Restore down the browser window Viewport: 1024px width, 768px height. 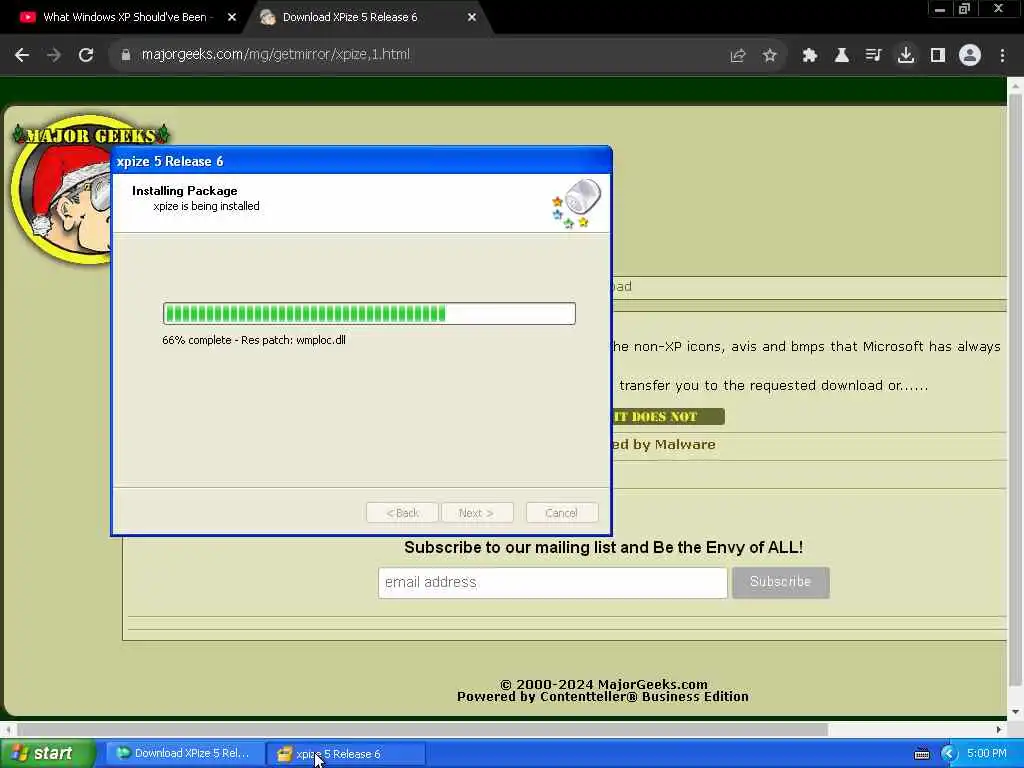click(965, 9)
